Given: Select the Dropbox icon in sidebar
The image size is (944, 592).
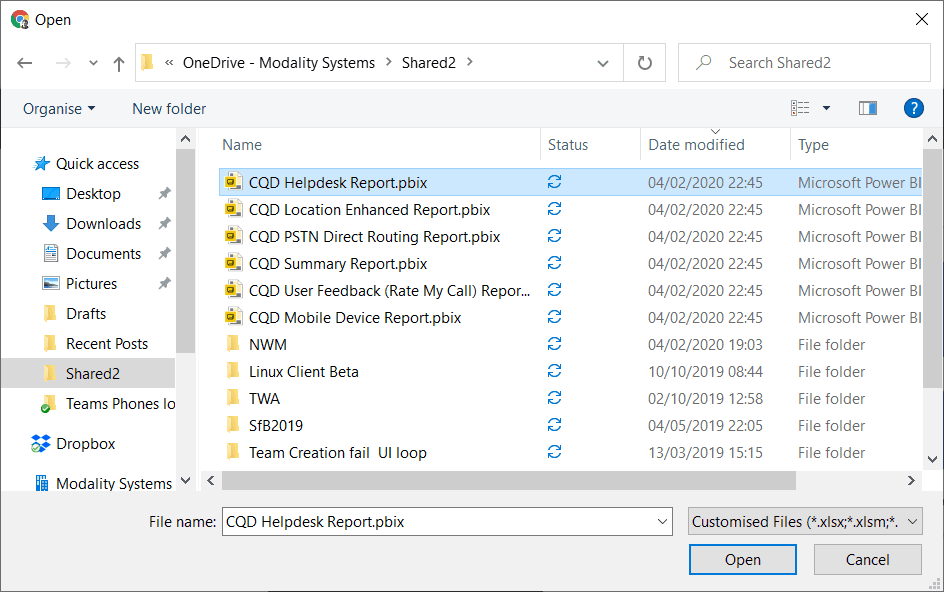Looking at the screenshot, I should (x=42, y=444).
